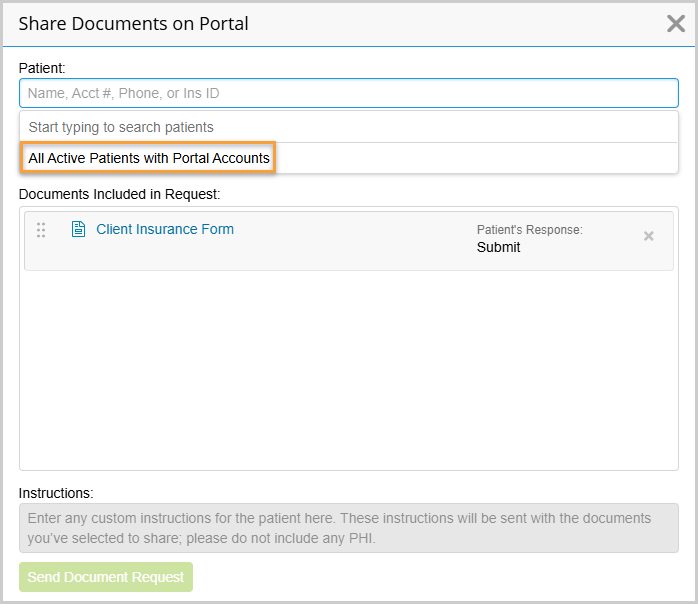Screen dimensions: 698x604
Task: Click the 'Instructions:' label
Action: coord(56,493)
